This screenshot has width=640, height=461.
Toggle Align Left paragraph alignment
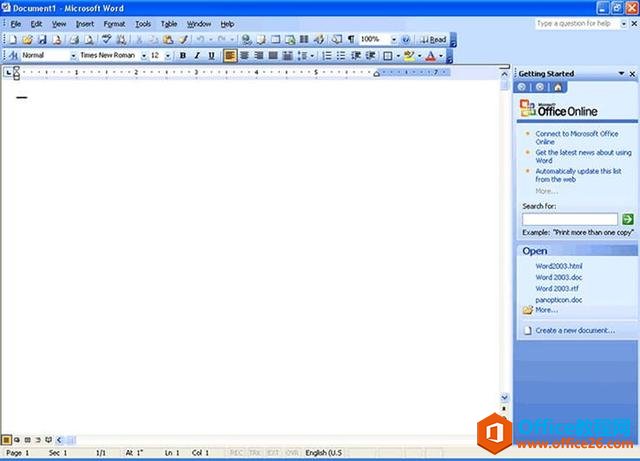(x=230, y=56)
